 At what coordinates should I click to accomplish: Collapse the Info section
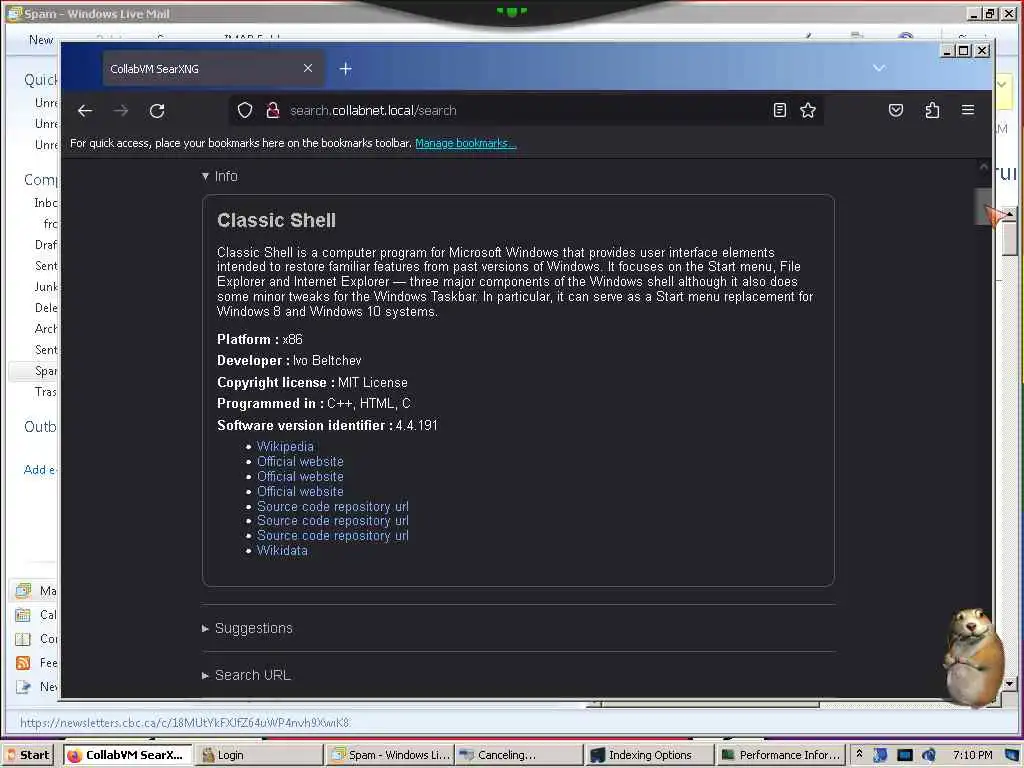[x=220, y=176]
